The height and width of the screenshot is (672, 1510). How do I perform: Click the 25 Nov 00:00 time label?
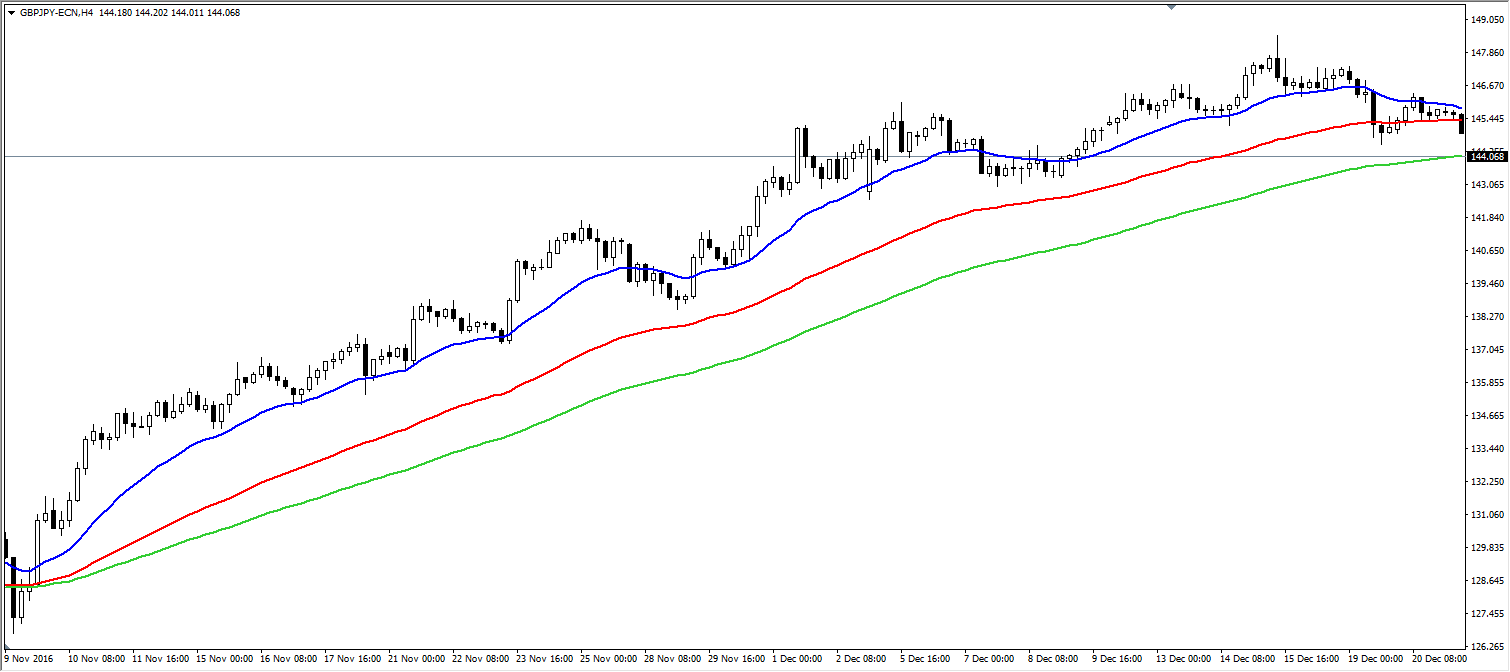pyautogui.click(x=608, y=660)
